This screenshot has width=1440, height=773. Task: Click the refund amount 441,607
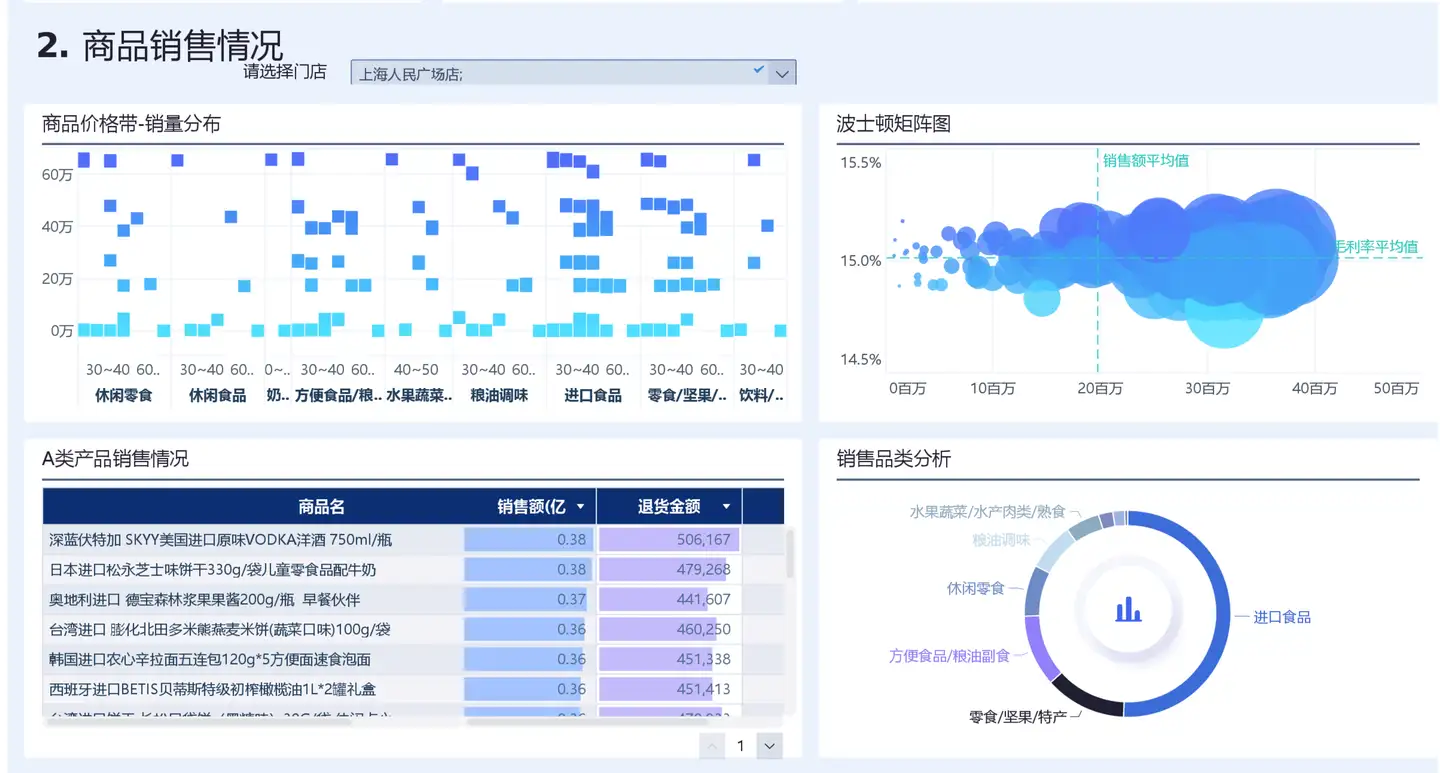click(704, 599)
